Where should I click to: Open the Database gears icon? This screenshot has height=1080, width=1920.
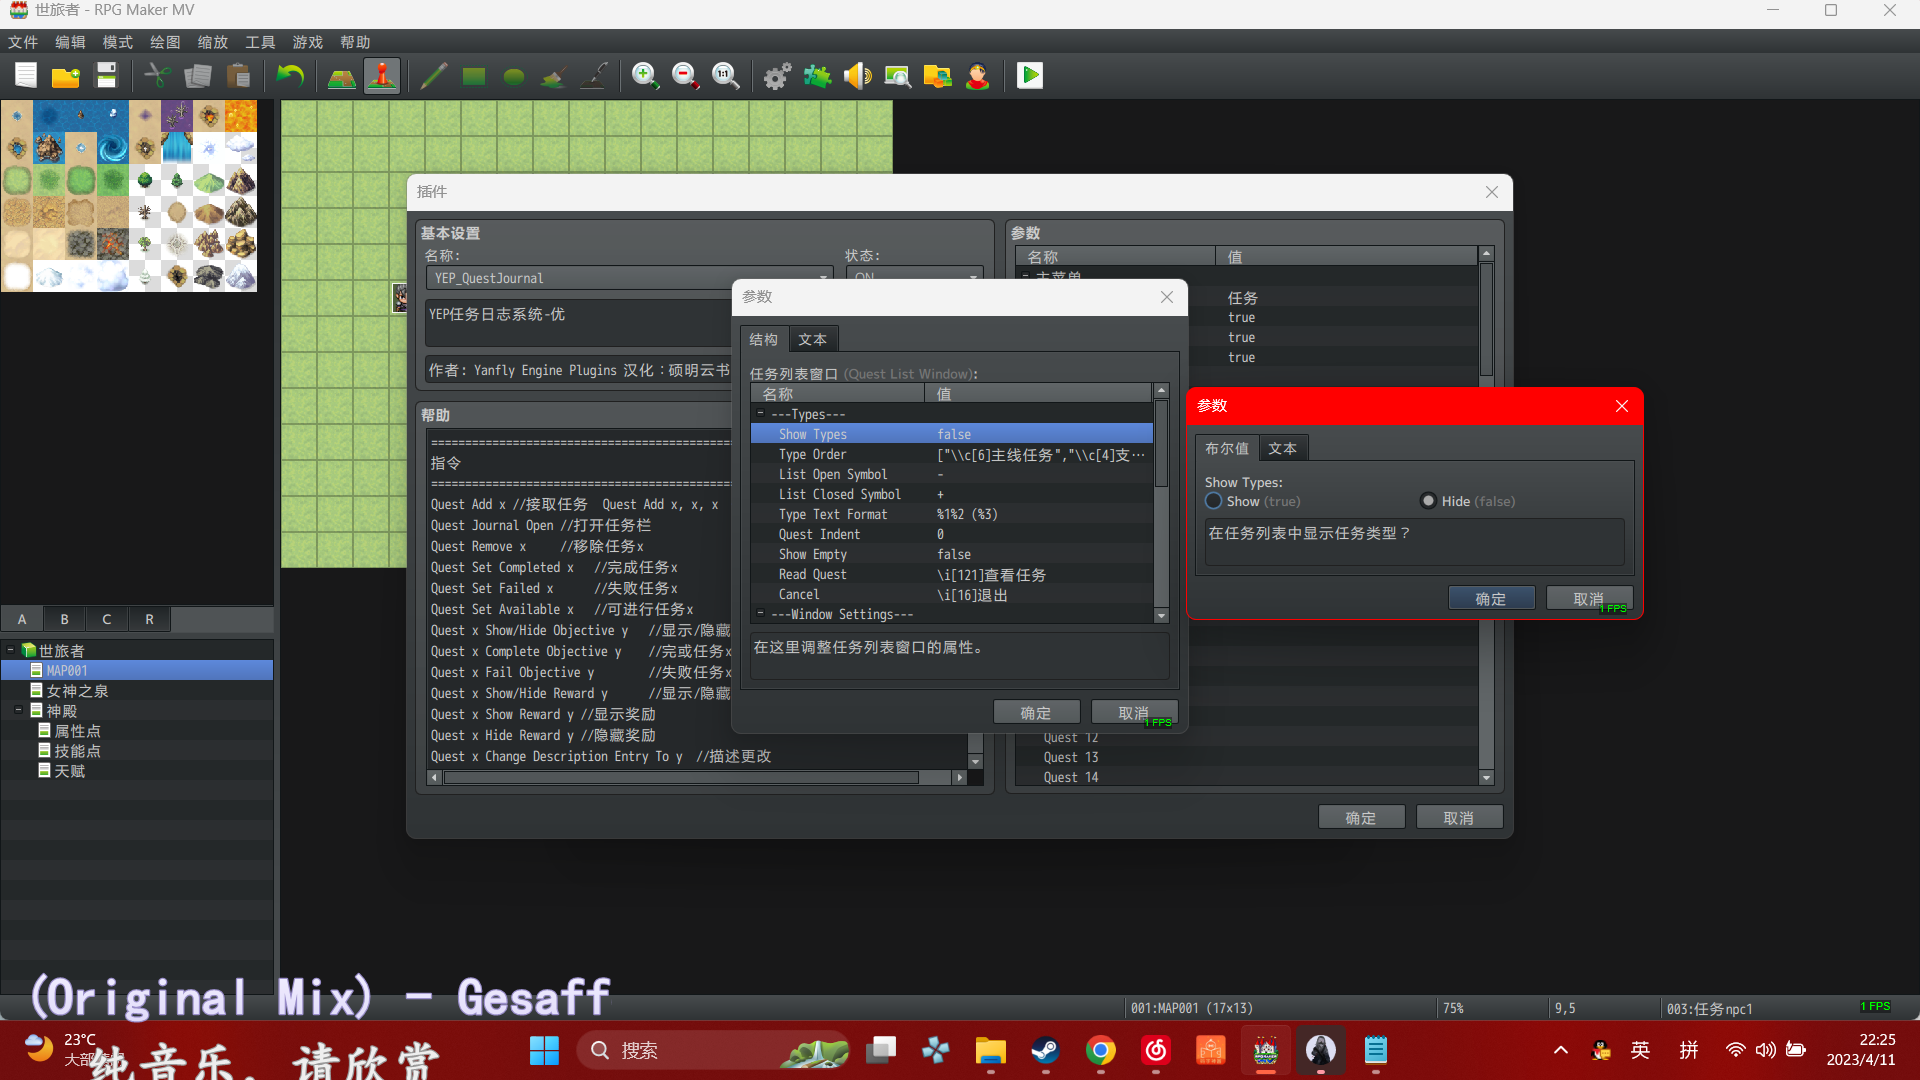[x=777, y=76]
